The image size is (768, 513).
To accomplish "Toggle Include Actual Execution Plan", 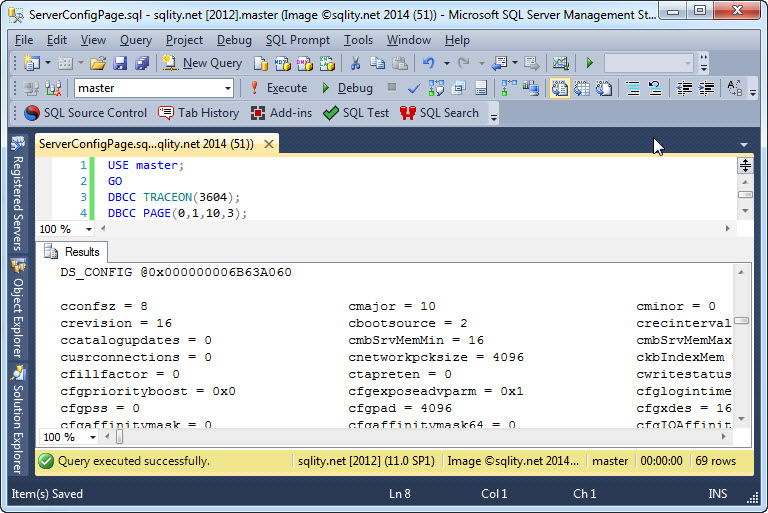I will 509,88.
